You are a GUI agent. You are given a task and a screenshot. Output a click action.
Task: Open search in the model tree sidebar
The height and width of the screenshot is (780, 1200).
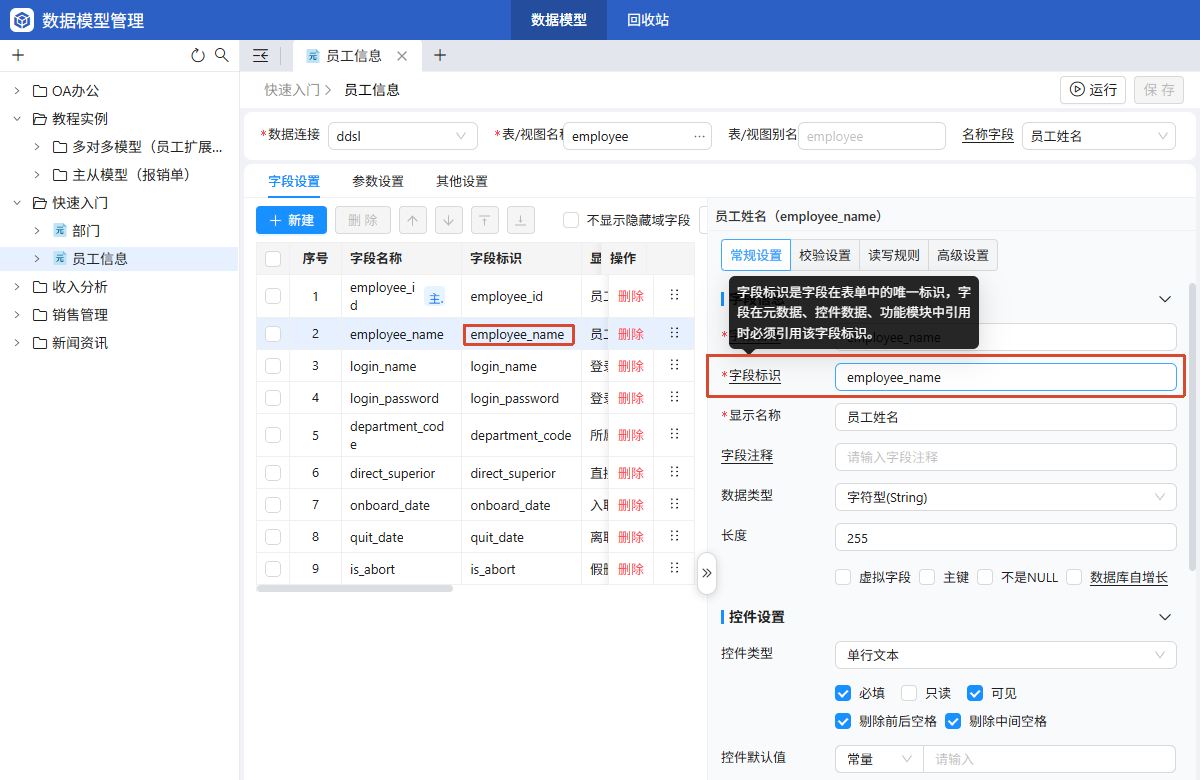coord(222,55)
